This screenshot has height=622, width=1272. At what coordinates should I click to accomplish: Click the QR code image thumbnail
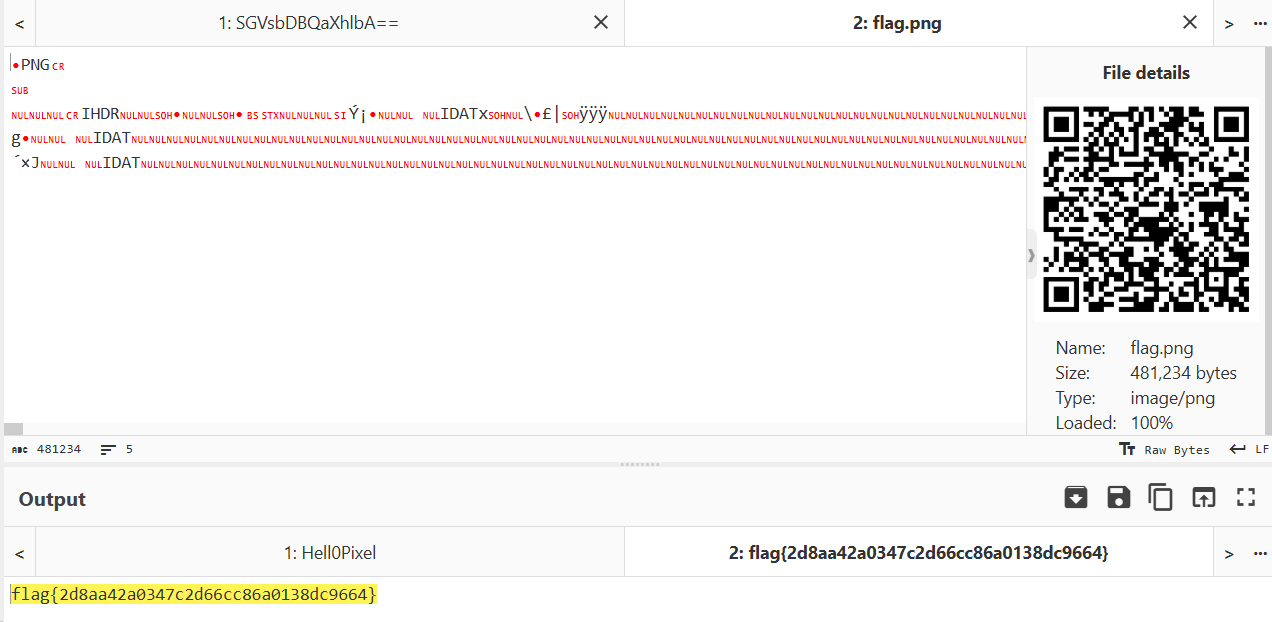pos(1145,208)
